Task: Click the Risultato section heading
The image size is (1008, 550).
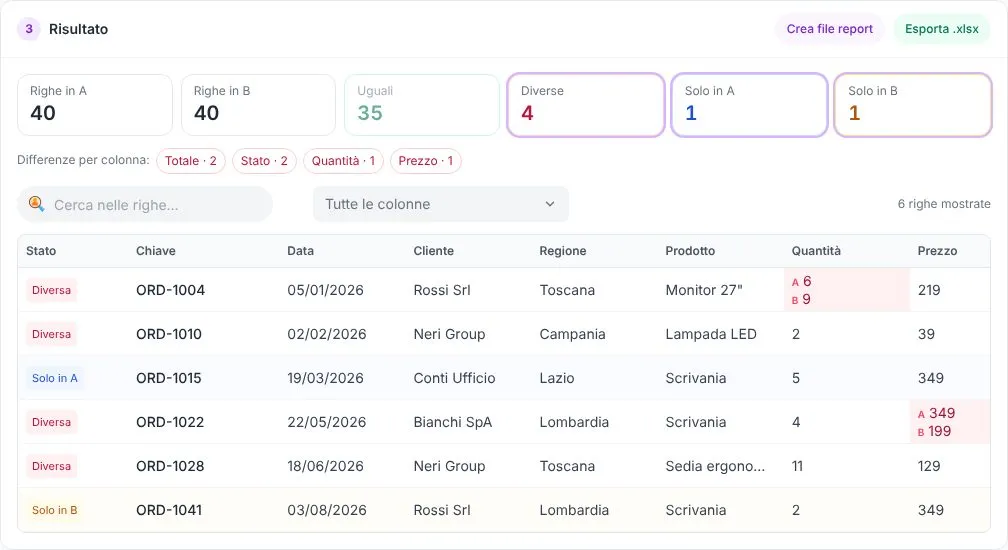Action: tap(78, 29)
